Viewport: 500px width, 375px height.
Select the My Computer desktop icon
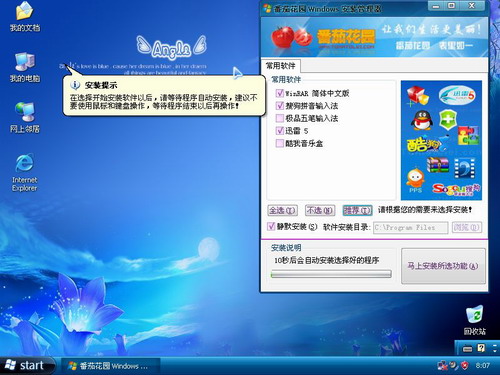click(x=25, y=67)
